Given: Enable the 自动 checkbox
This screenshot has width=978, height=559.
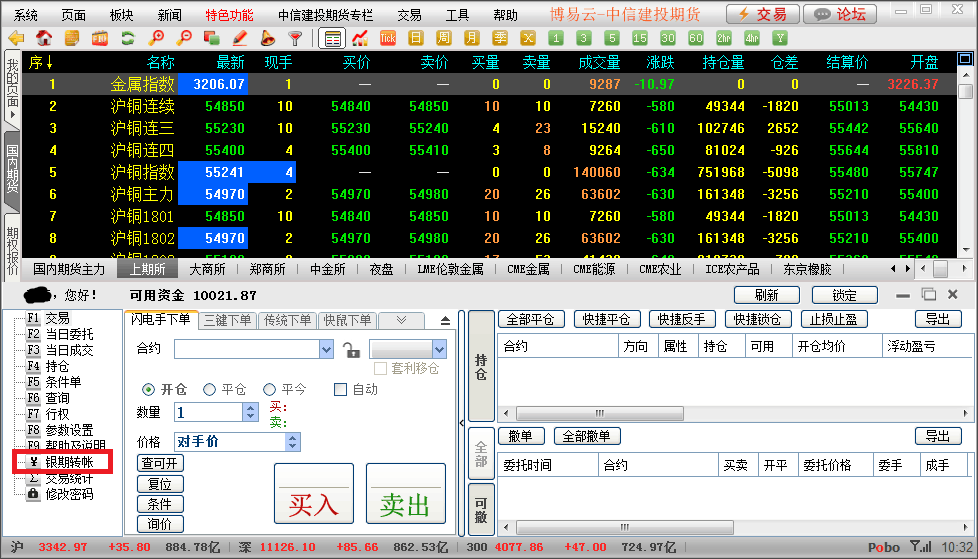Looking at the screenshot, I should [x=341, y=389].
